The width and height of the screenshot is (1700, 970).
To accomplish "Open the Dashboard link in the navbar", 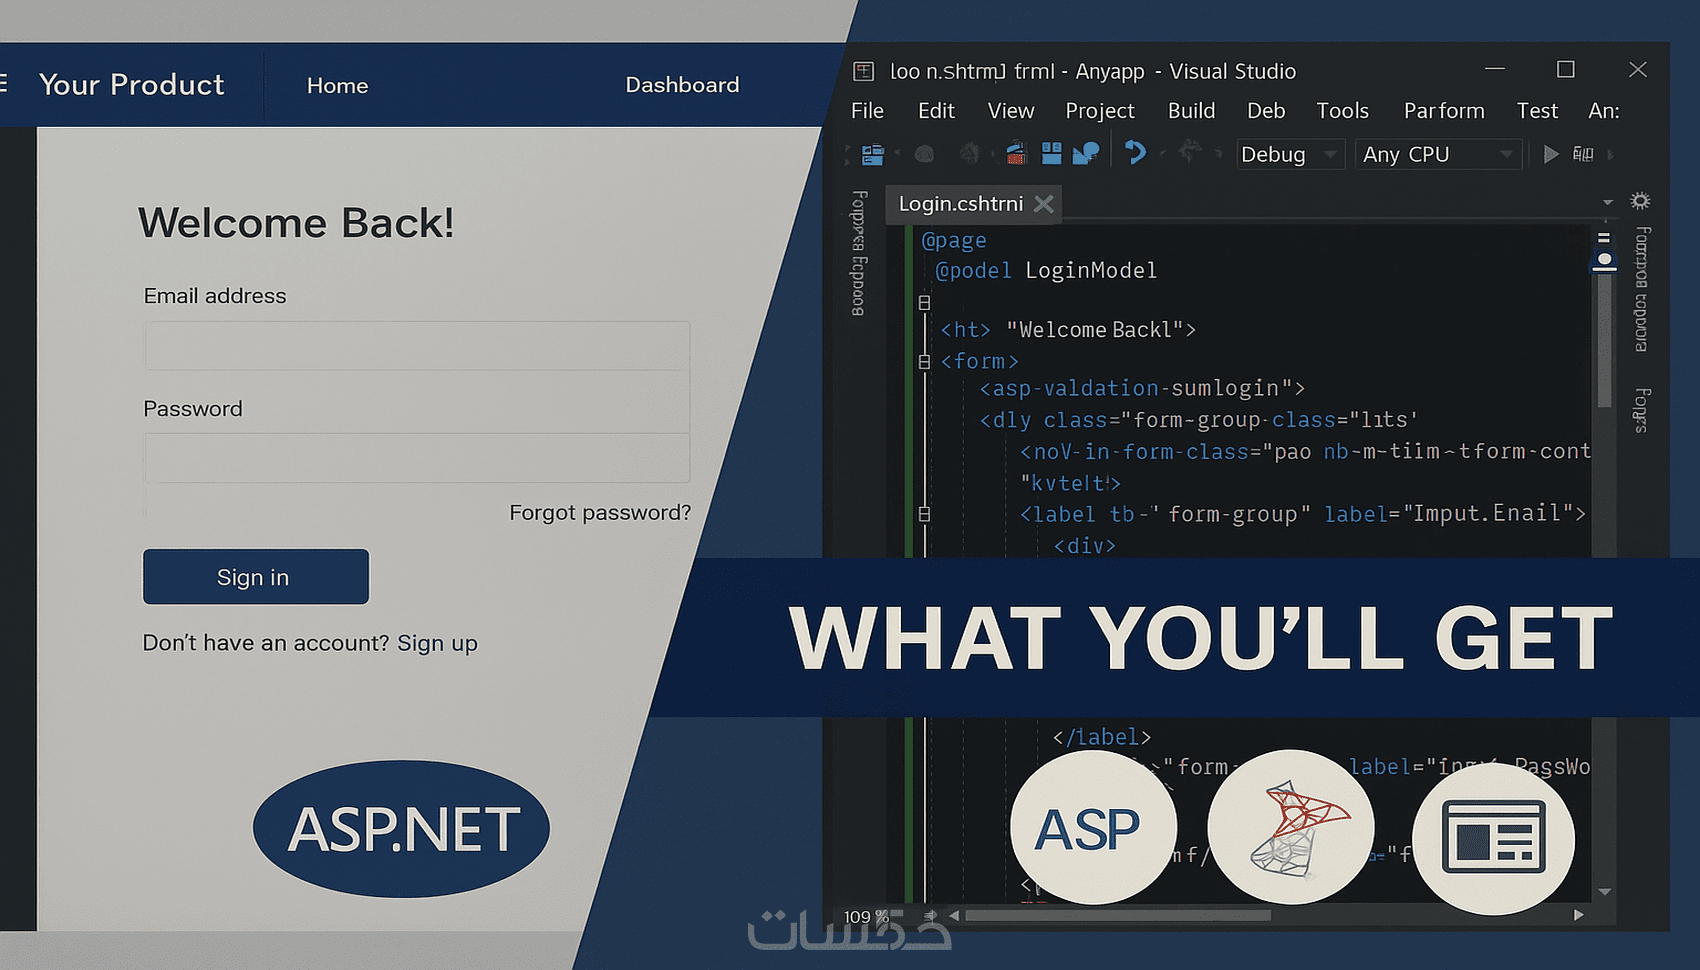I will tap(682, 85).
